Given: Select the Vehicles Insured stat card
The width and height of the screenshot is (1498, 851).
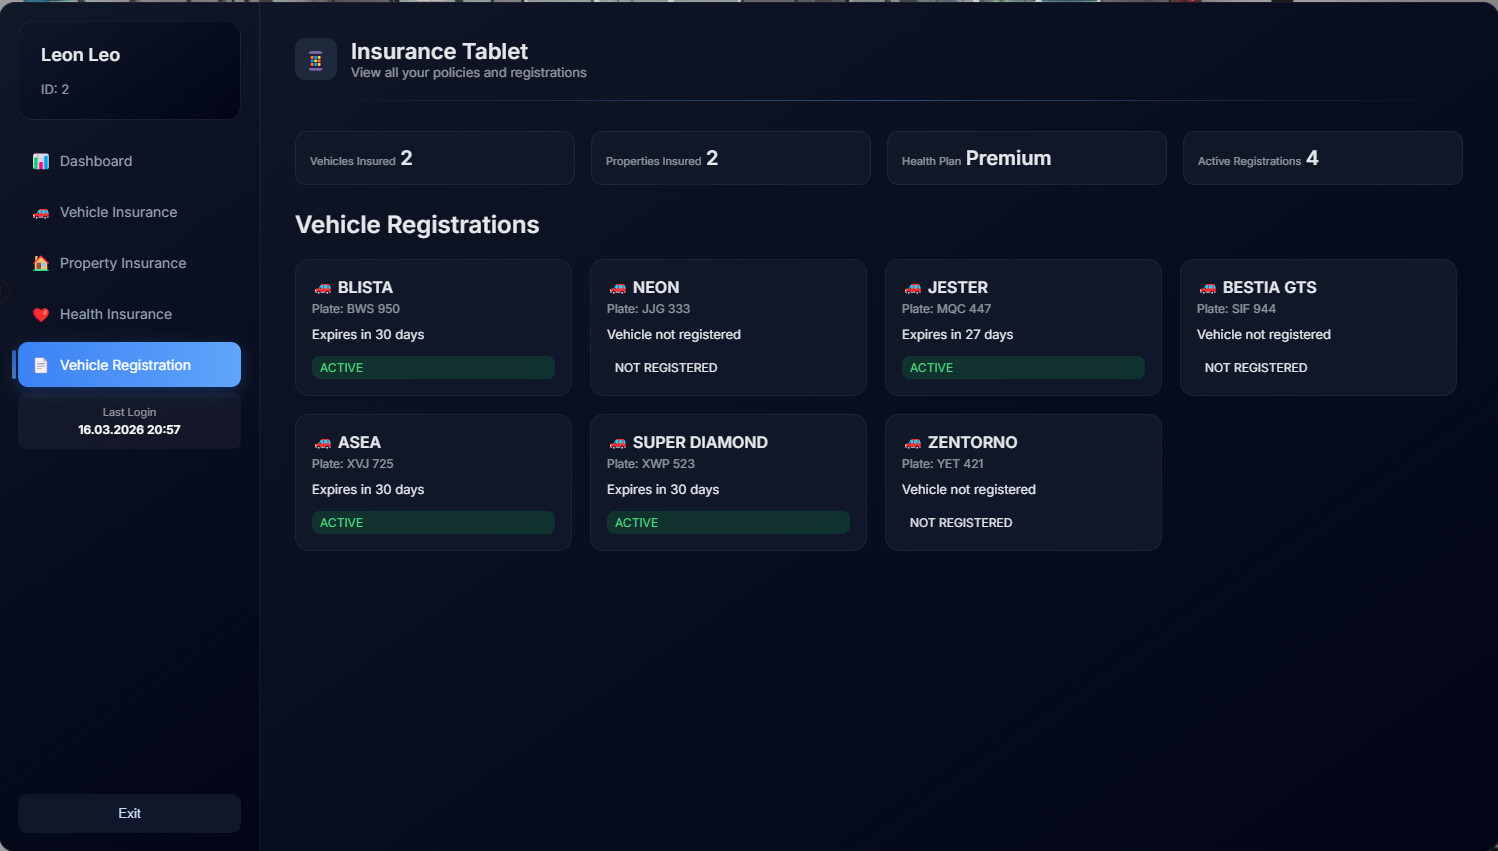Looking at the screenshot, I should click(435, 158).
